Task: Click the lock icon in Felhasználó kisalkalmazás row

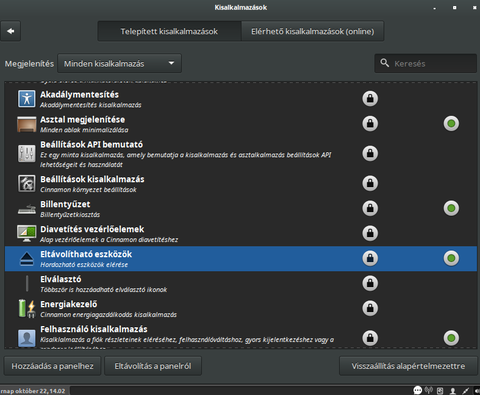Action: tap(370, 338)
